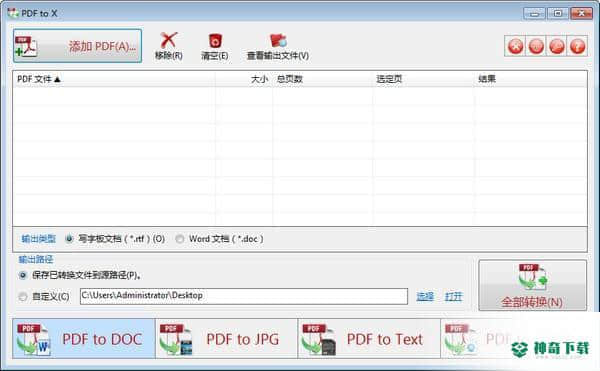Image resolution: width=600 pixels, height=371 pixels.
Task: Switch to the PDF to Text tab
Action: point(369,338)
